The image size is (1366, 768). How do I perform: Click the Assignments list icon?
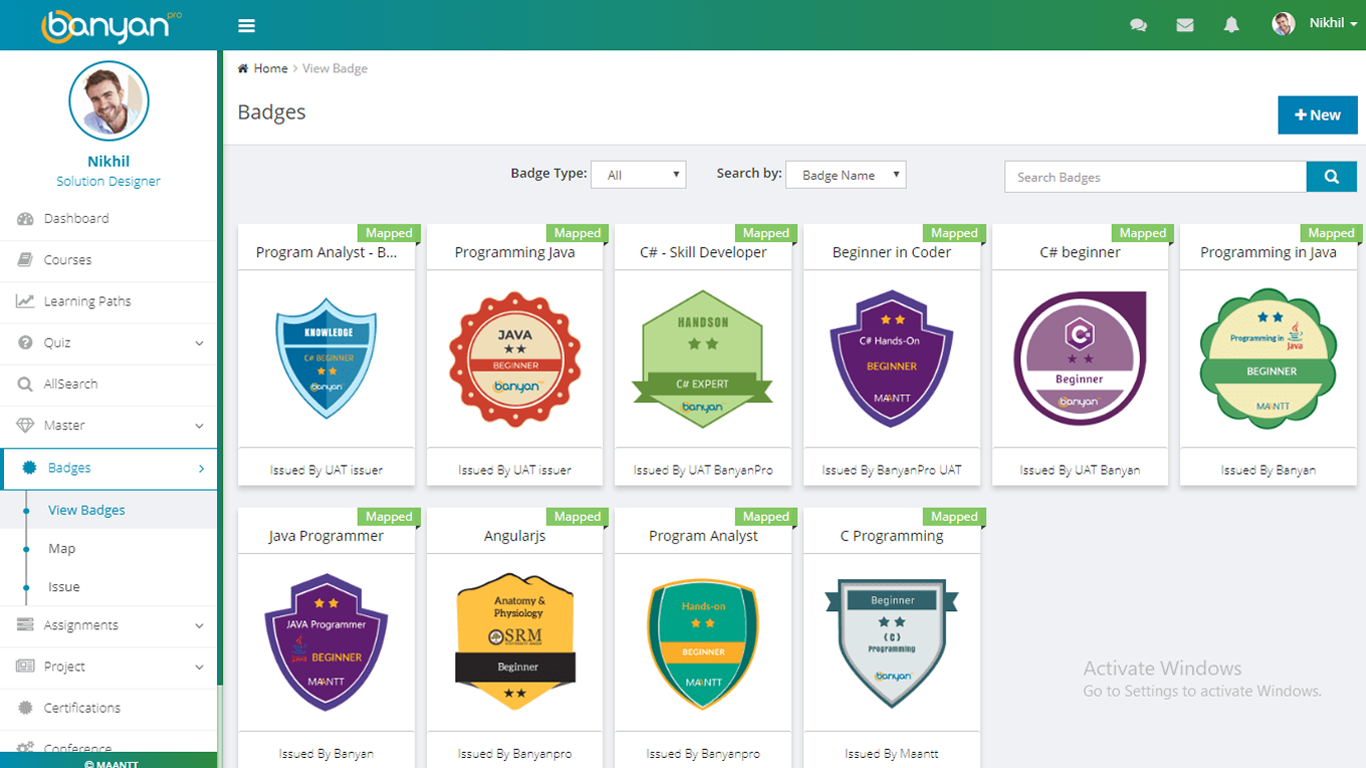click(25, 625)
